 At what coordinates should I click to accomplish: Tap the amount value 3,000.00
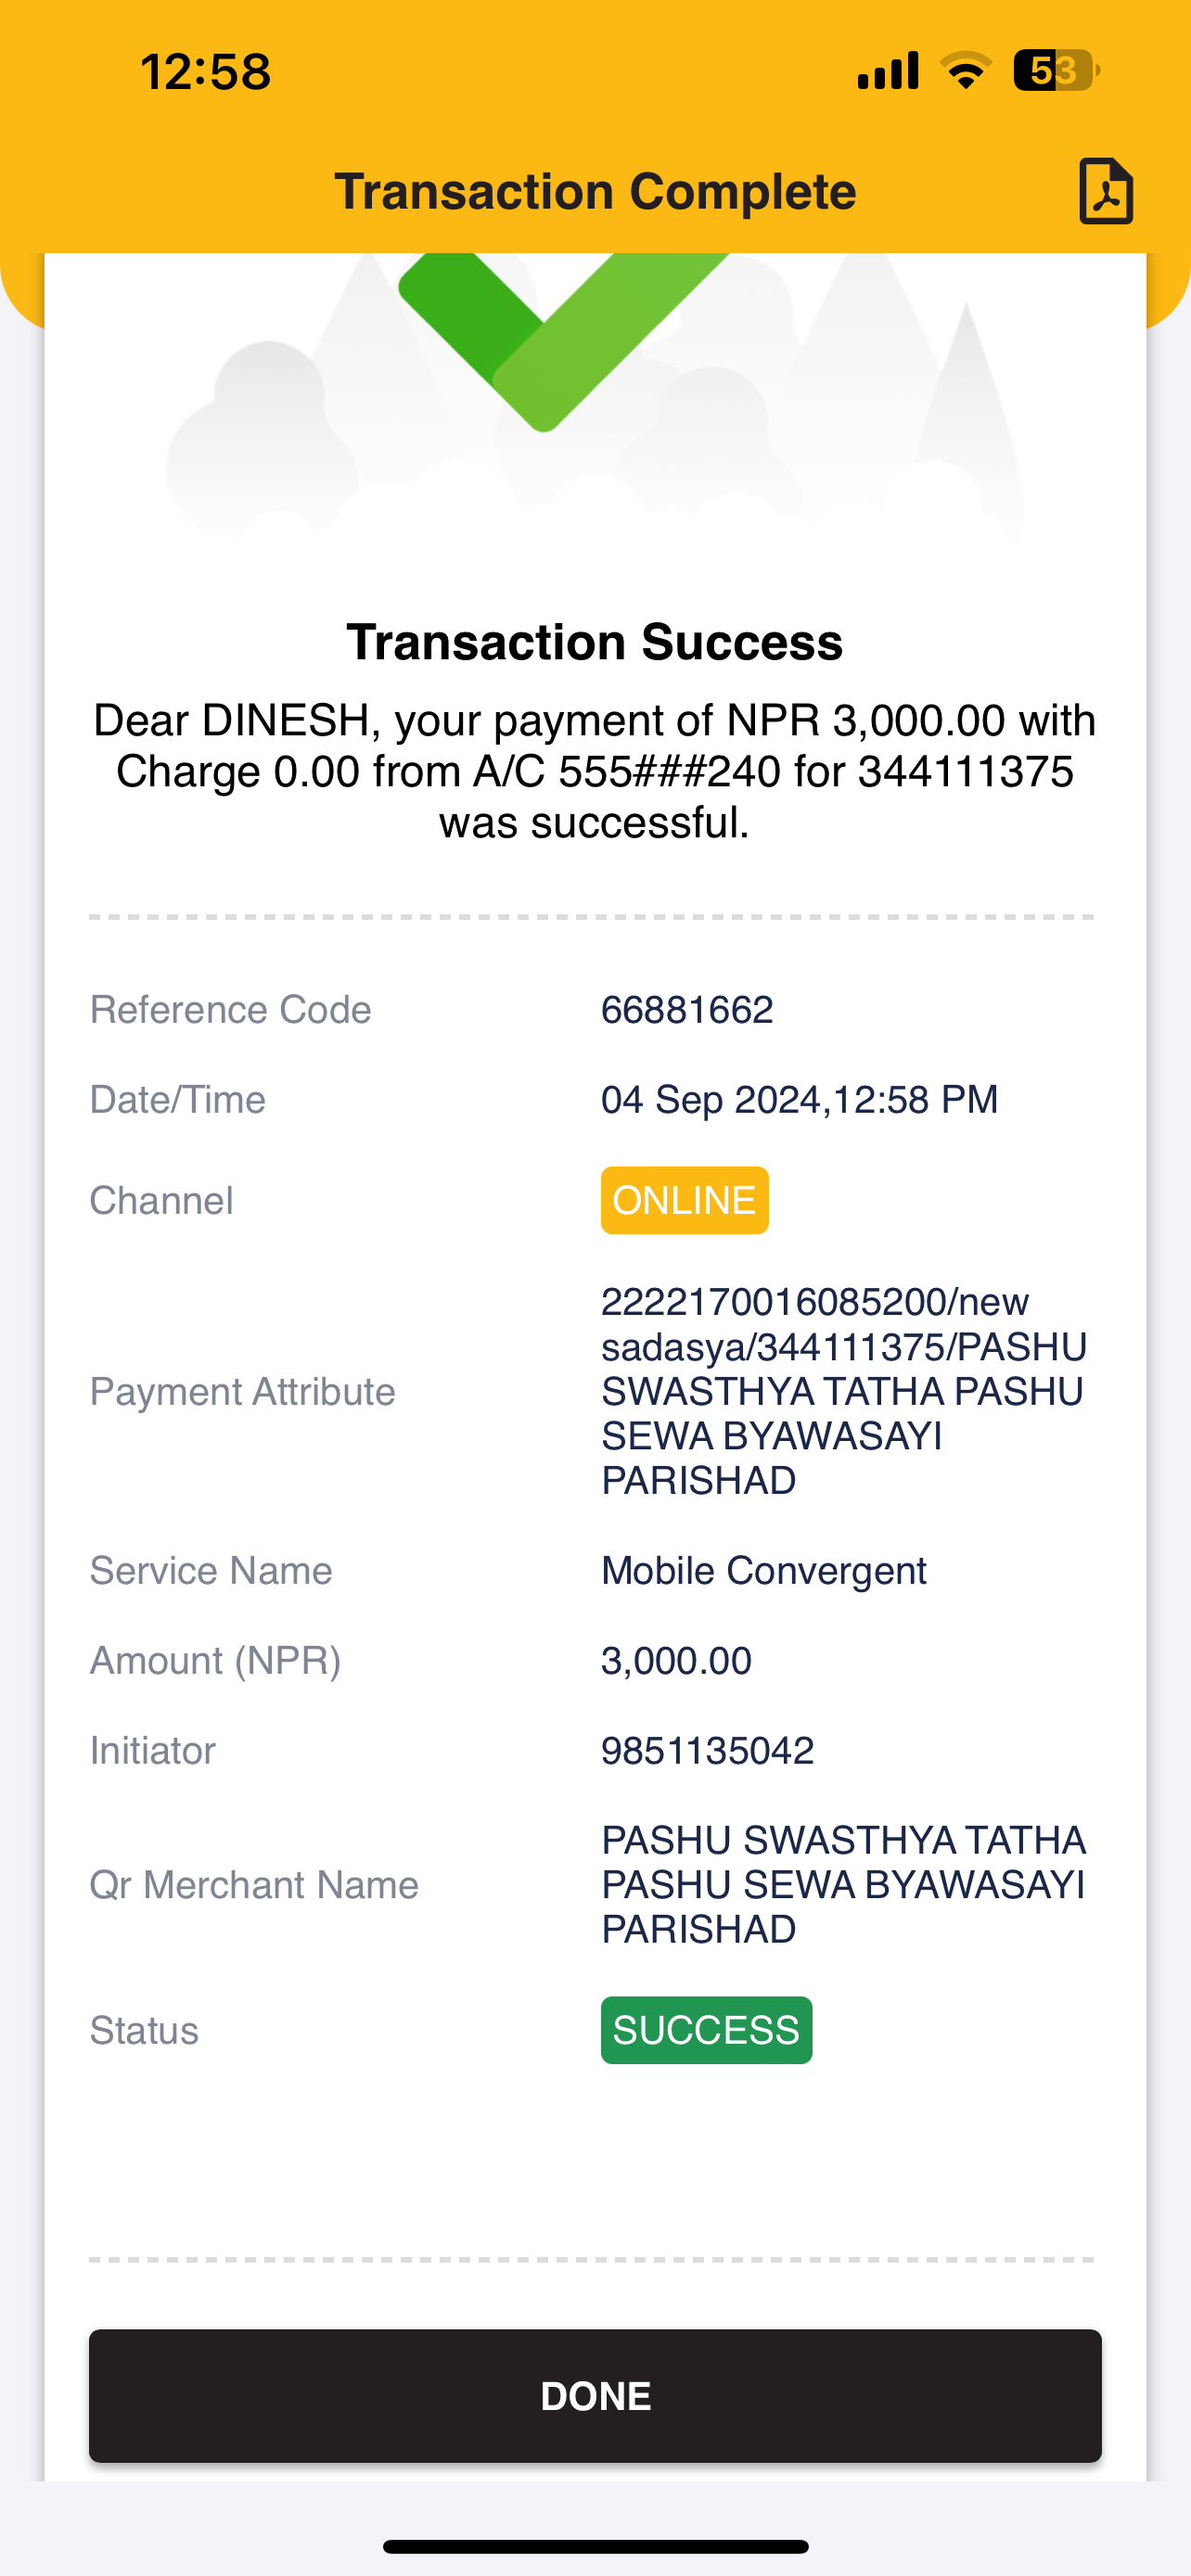click(676, 1661)
